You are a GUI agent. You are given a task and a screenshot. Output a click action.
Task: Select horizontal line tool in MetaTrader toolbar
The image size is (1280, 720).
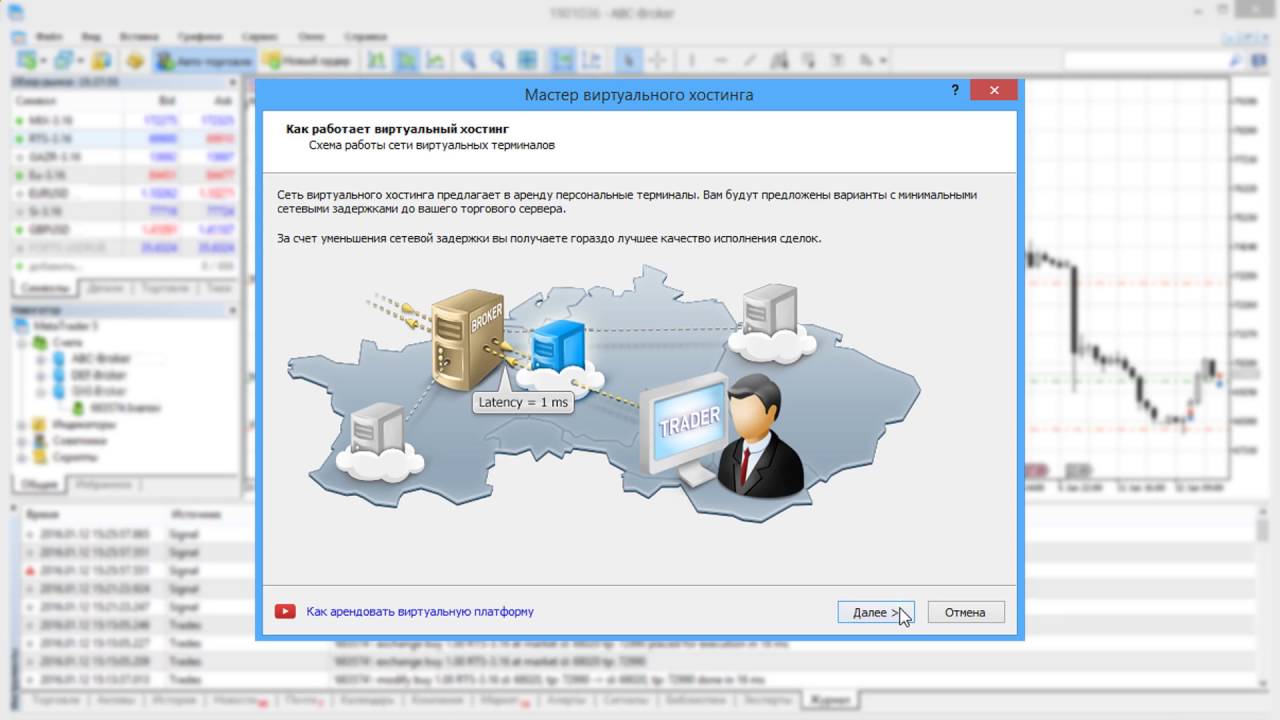(722, 60)
